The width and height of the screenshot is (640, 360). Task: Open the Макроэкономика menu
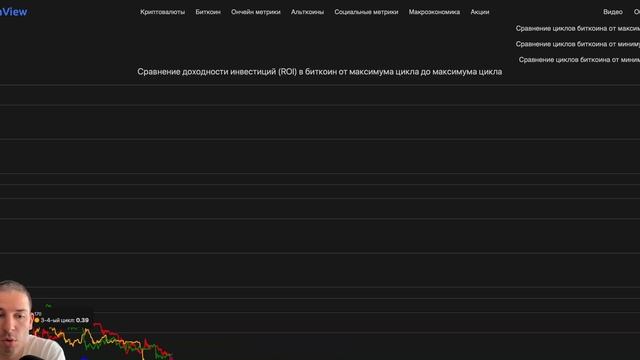pyautogui.click(x=434, y=12)
